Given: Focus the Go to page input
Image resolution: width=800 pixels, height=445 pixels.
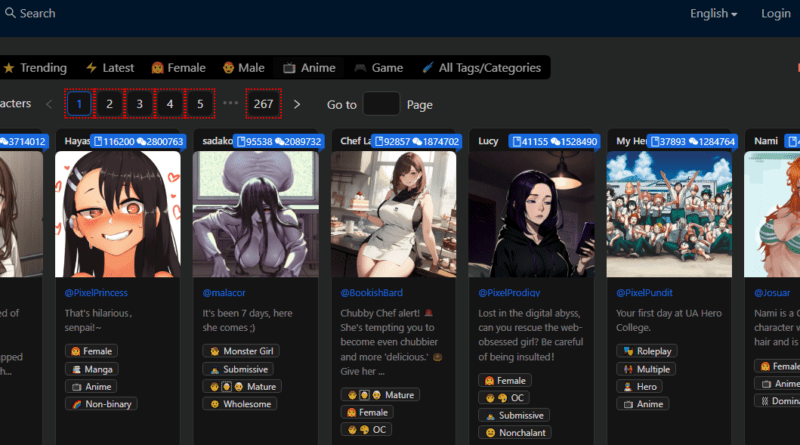Looking at the screenshot, I should point(381,104).
